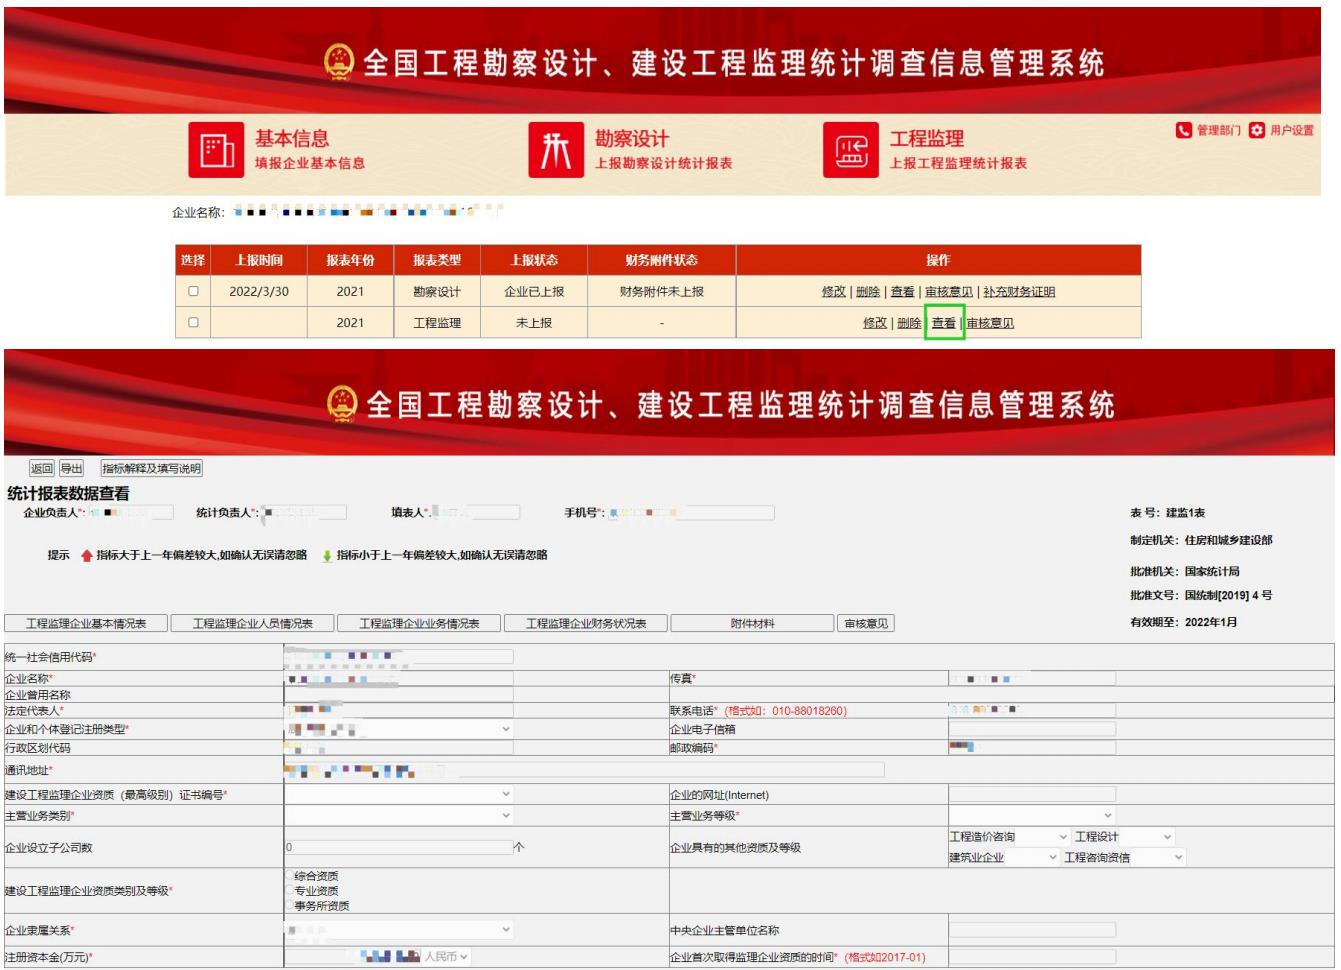Click national emblem in top banner
Viewport: 1341px width, 970px height.
pyautogui.click(x=340, y=62)
